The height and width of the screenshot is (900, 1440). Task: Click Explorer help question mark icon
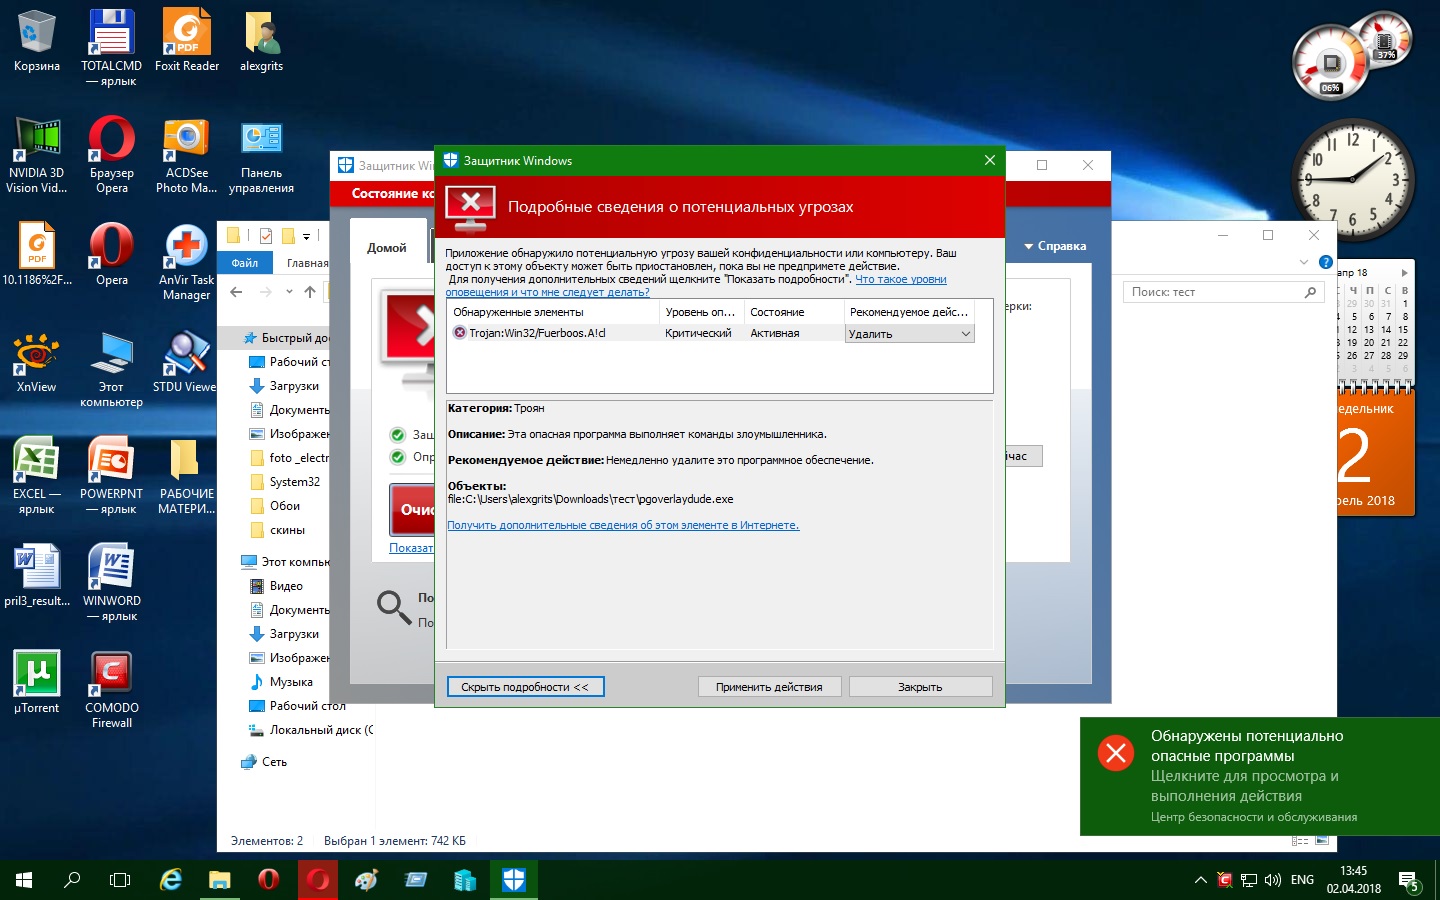pyautogui.click(x=1325, y=262)
